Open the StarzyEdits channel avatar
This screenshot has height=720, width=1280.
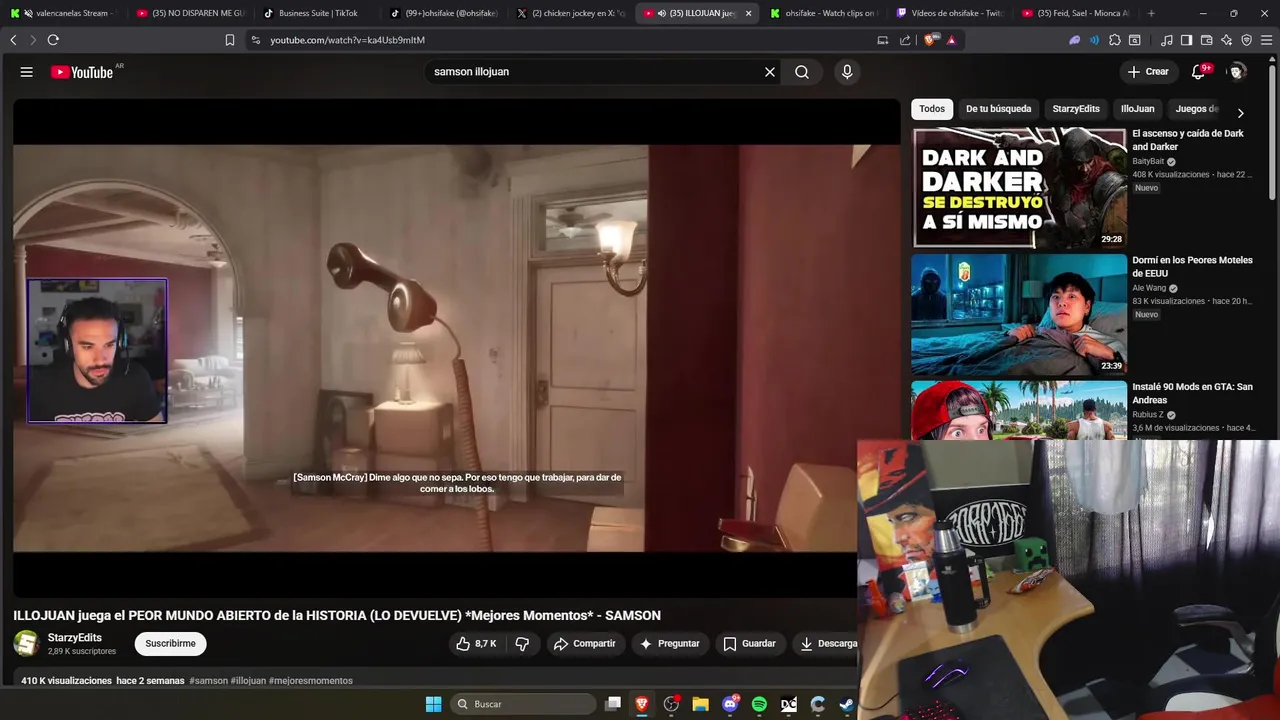pos(27,643)
